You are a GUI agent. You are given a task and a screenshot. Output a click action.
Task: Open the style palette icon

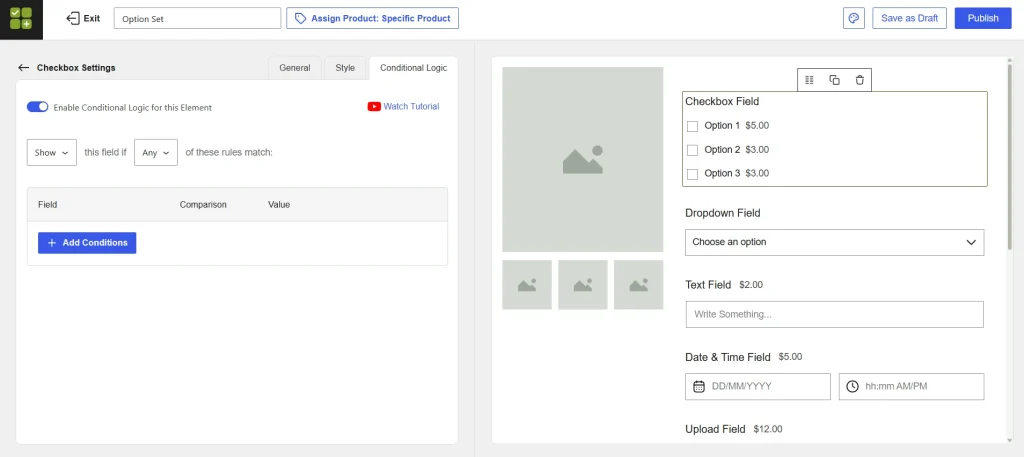pyautogui.click(x=854, y=18)
